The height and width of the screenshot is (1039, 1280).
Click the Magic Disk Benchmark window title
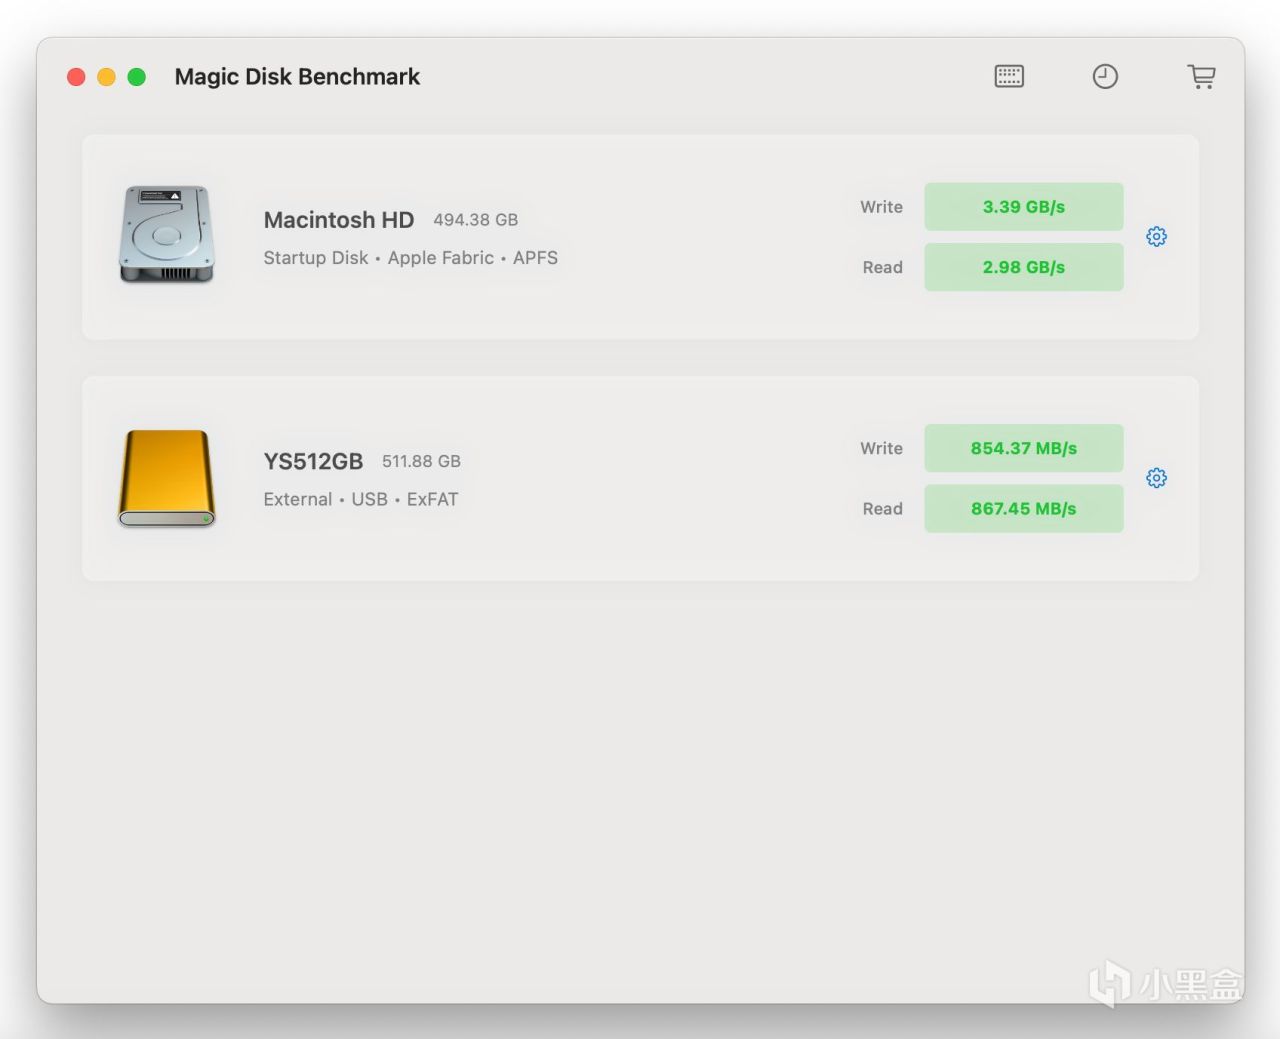click(297, 77)
